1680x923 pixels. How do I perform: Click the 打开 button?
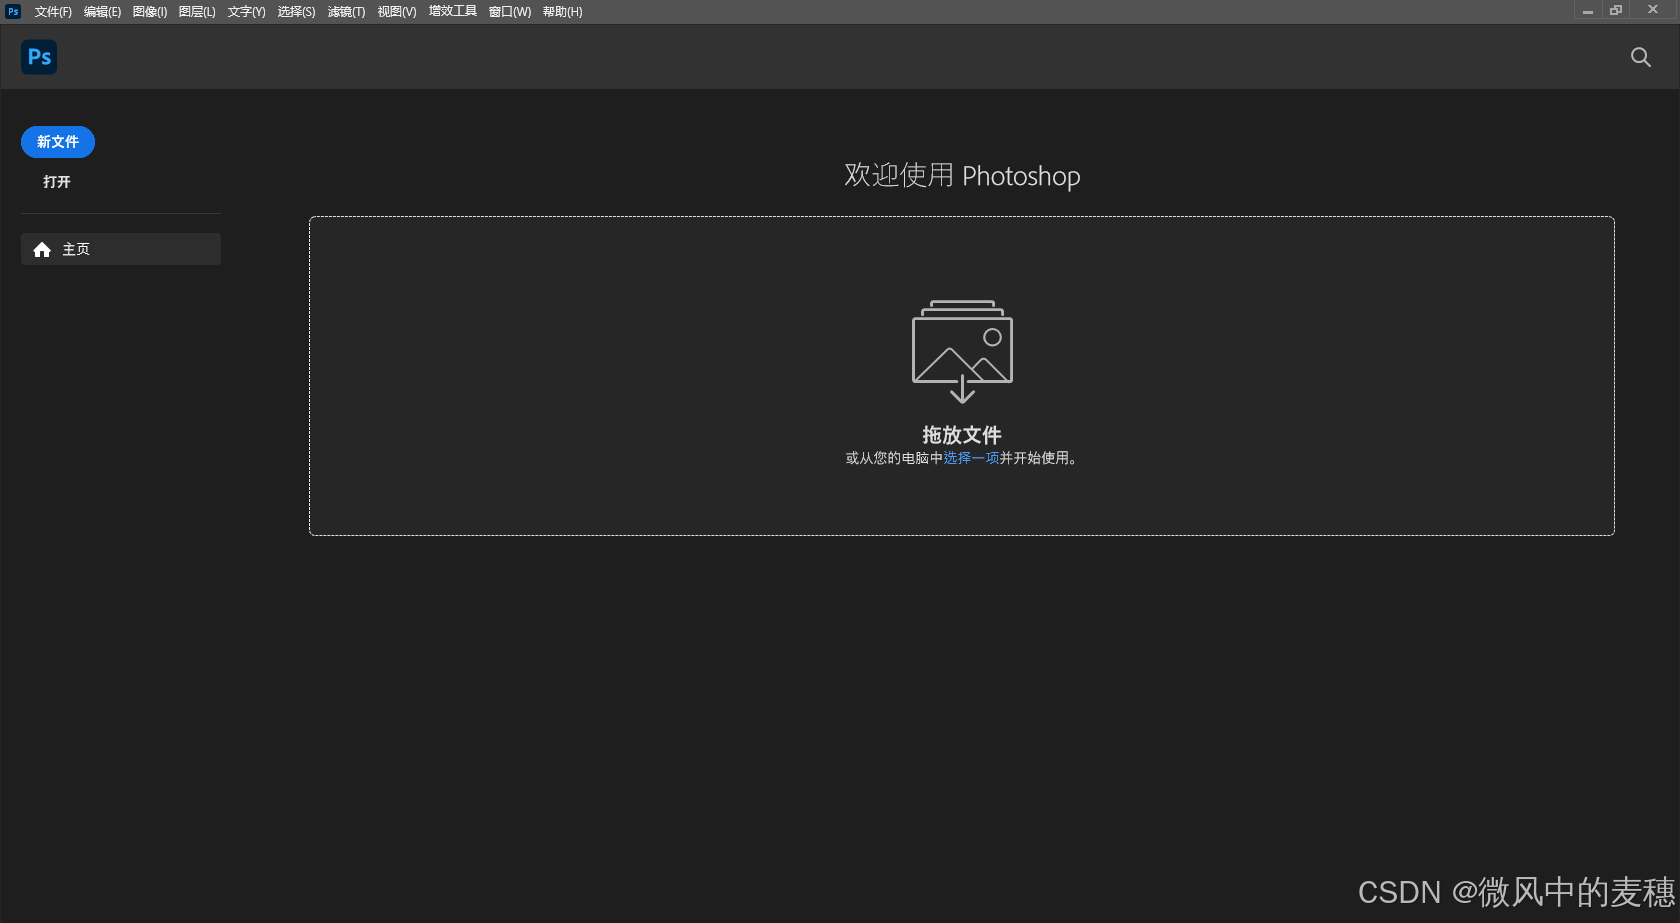click(x=57, y=182)
